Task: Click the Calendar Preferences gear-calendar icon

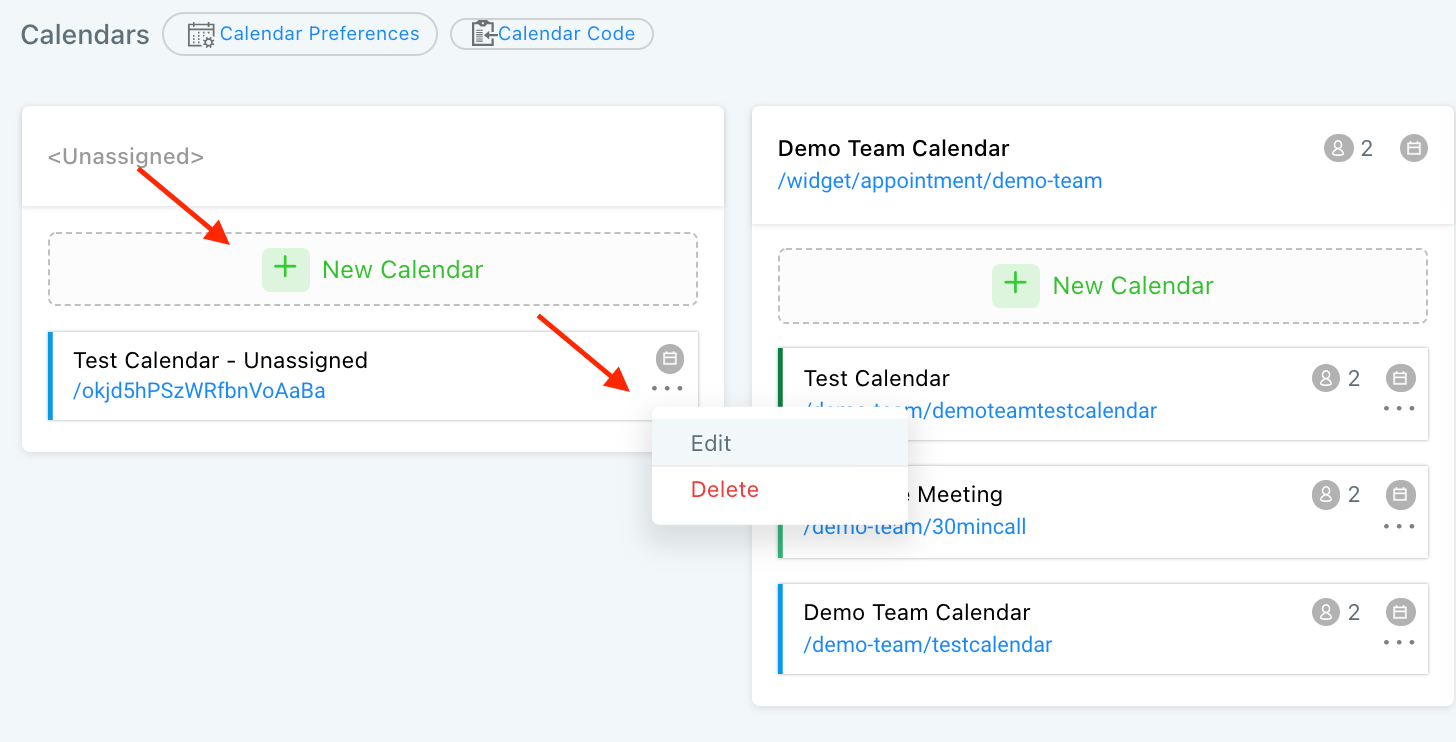Action: coord(202,34)
